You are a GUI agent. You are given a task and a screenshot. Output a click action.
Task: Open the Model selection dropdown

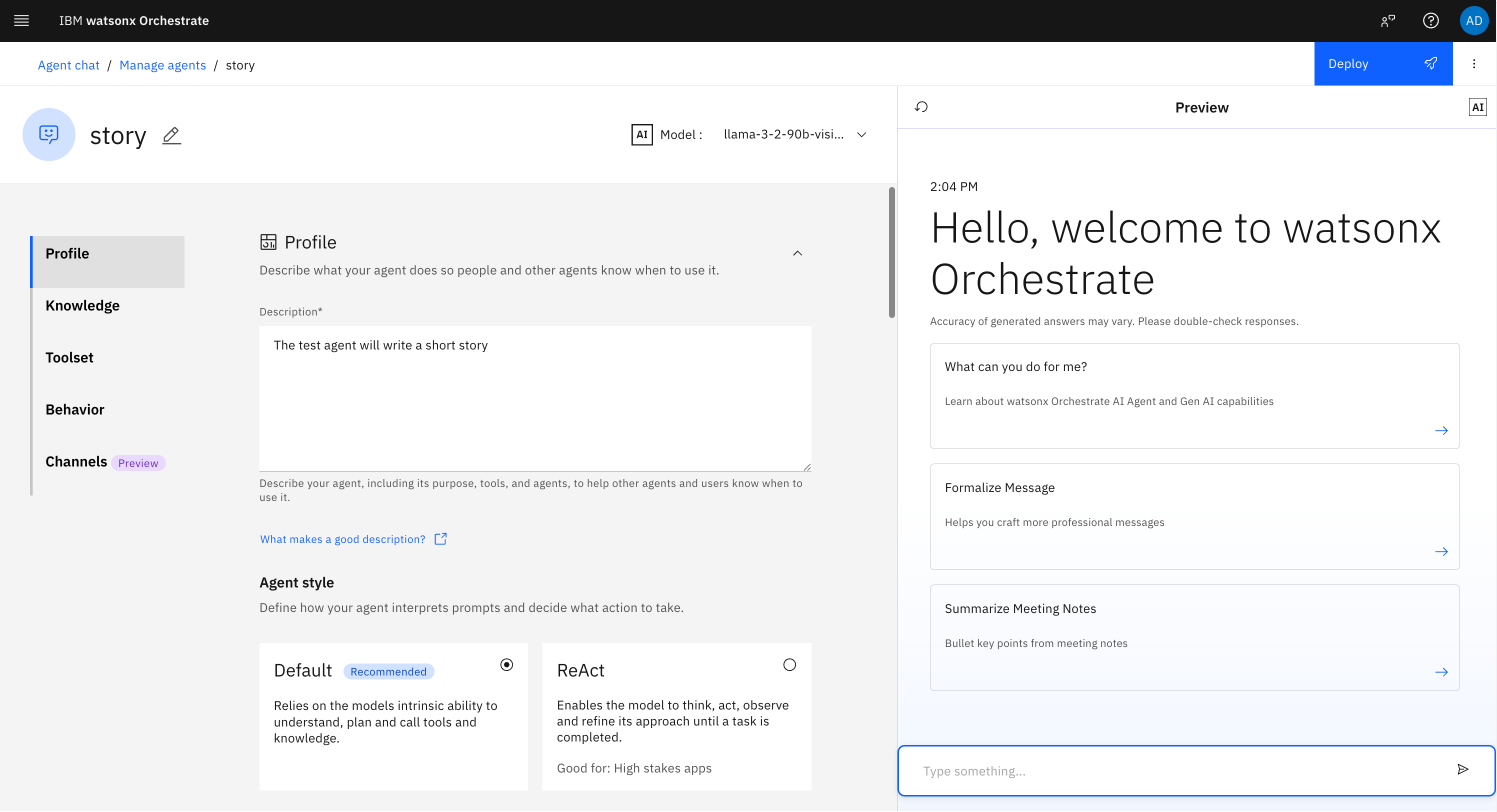pyautogui.click(x=795, y=134)
